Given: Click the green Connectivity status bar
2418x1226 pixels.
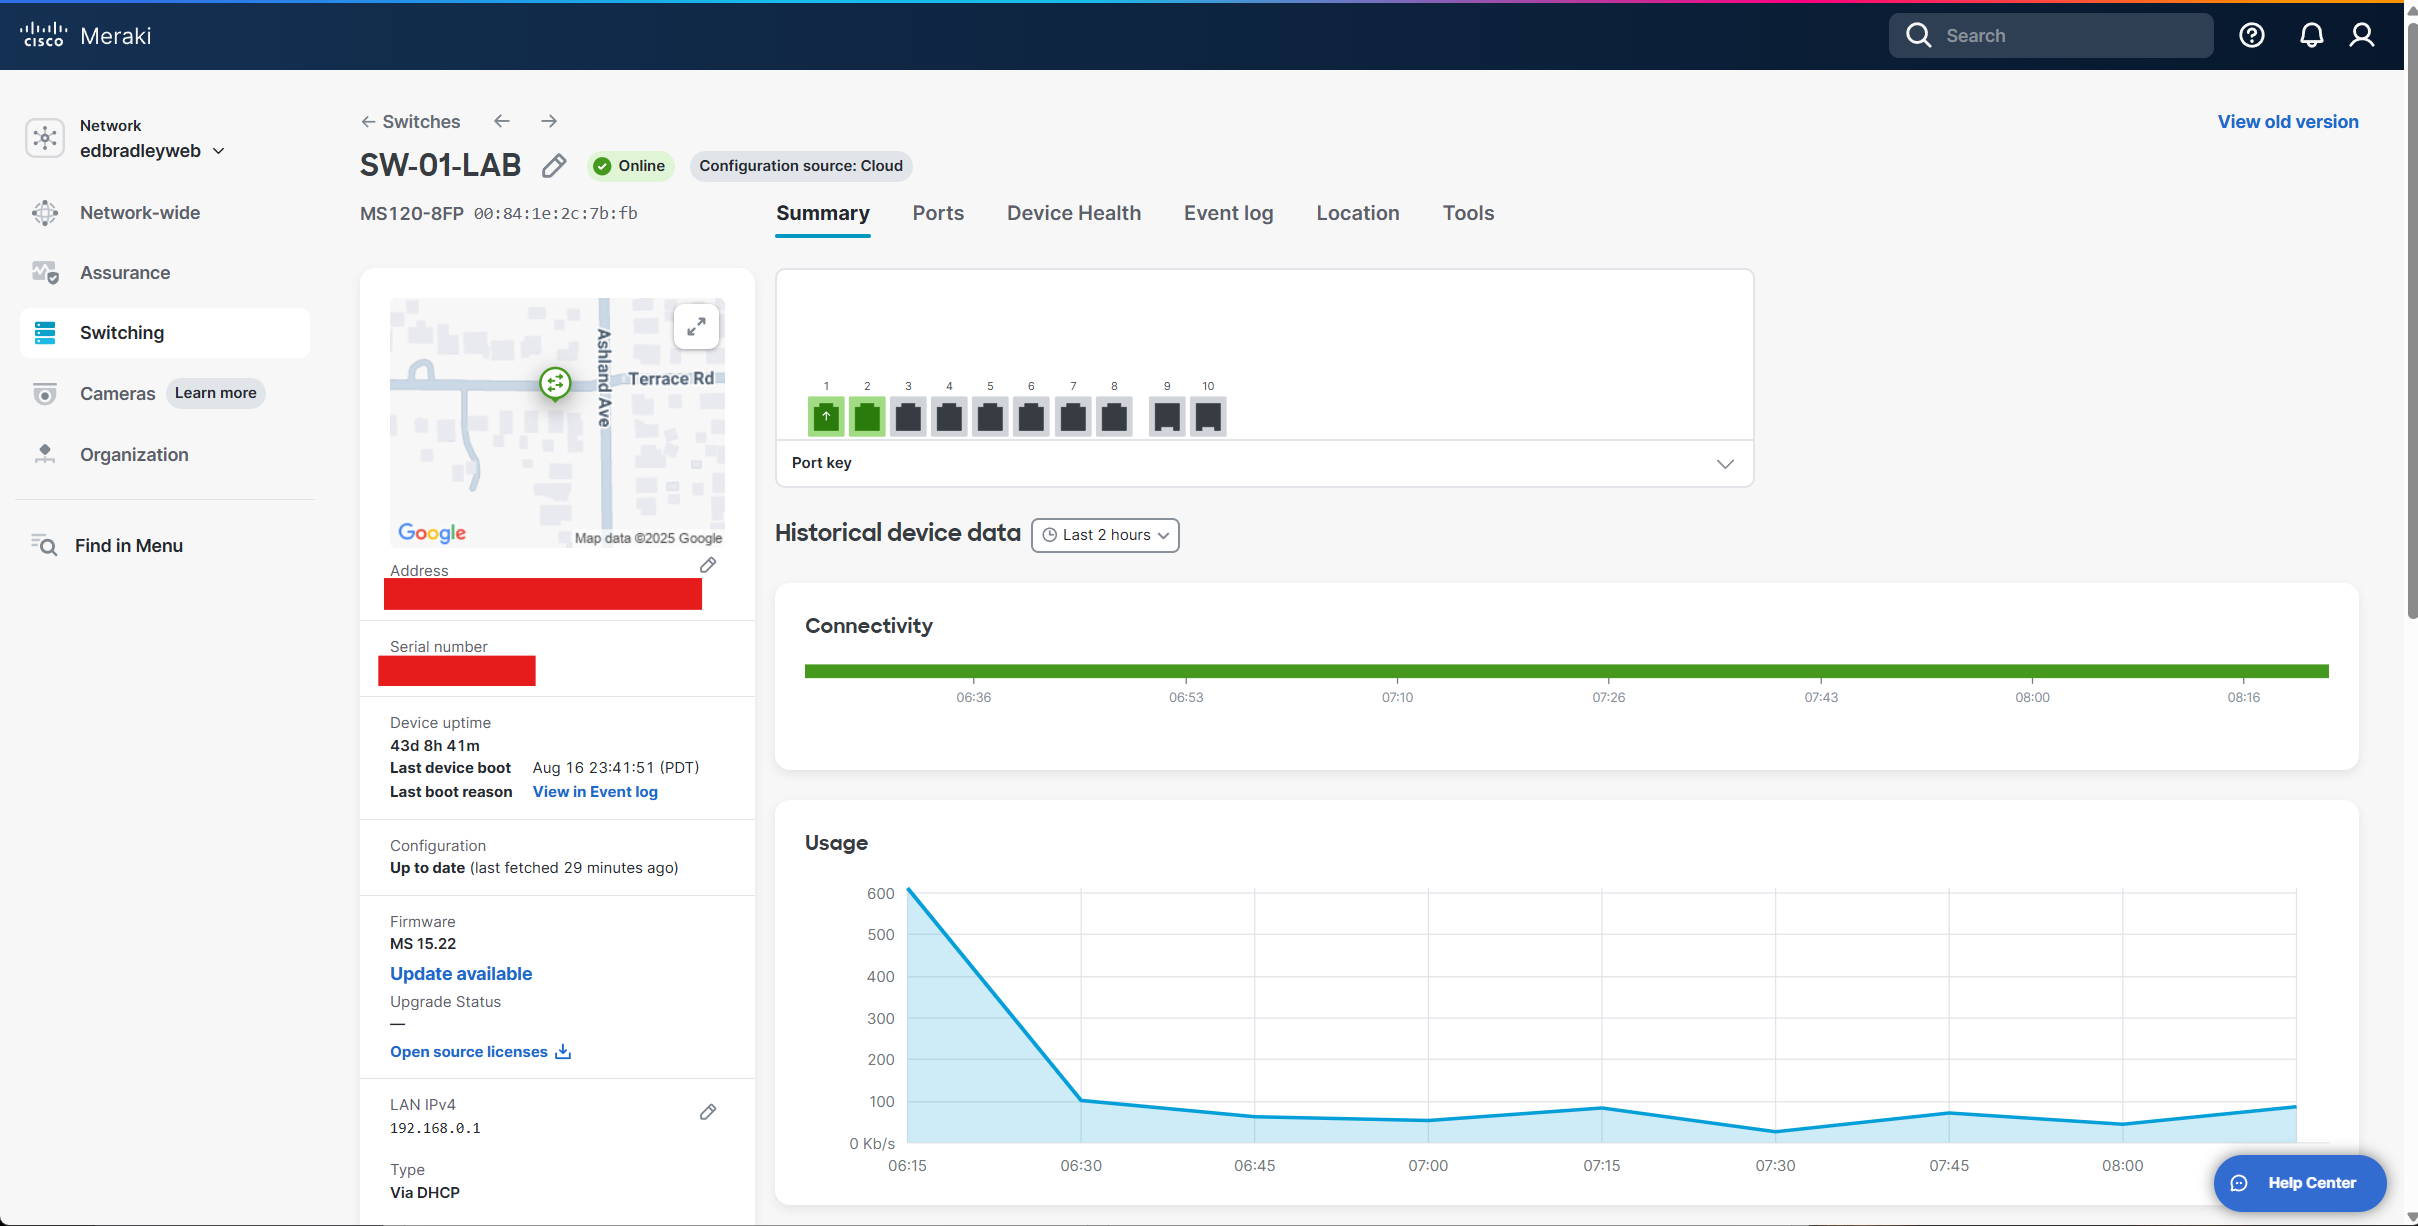Looking at the screenshot, I should click(x=1566, y=671).
